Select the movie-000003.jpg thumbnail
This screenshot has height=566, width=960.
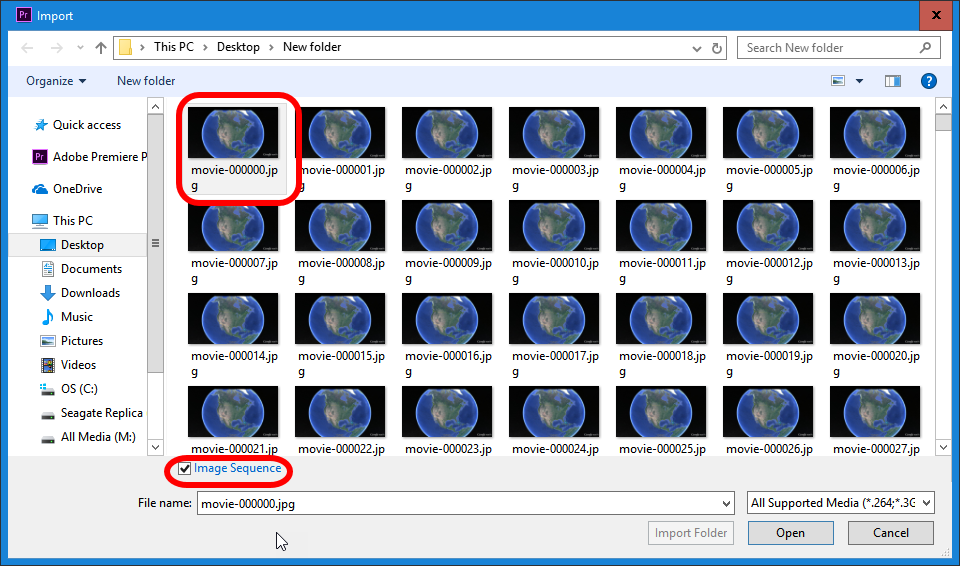point(554,134)
